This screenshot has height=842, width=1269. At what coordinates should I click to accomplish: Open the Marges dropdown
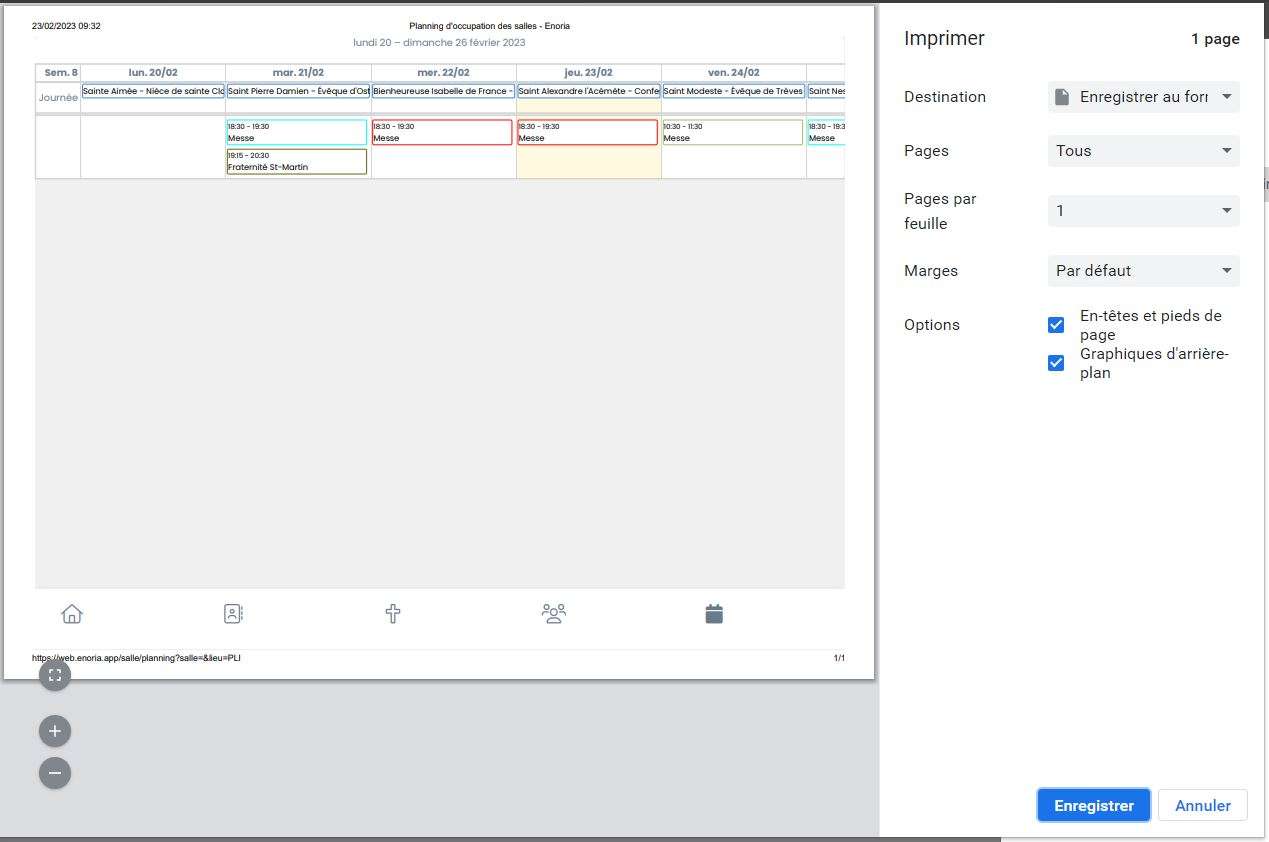click(x=1143, y=271)
